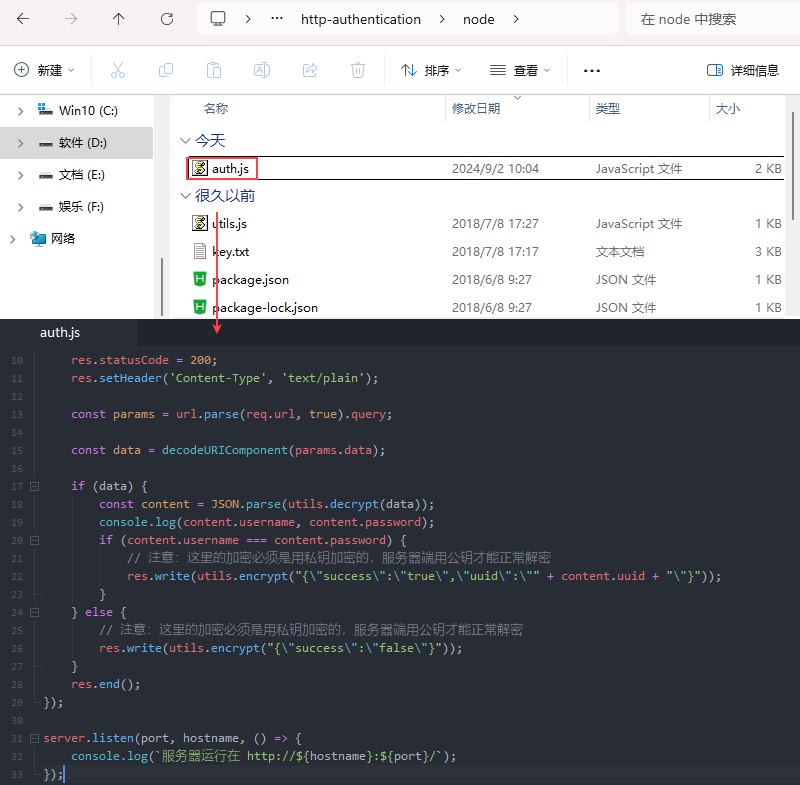The height and width of the screenshot is (785, 800).
Task: Open chevron after http-authentication breadcrumb
Action: (442, 19)
